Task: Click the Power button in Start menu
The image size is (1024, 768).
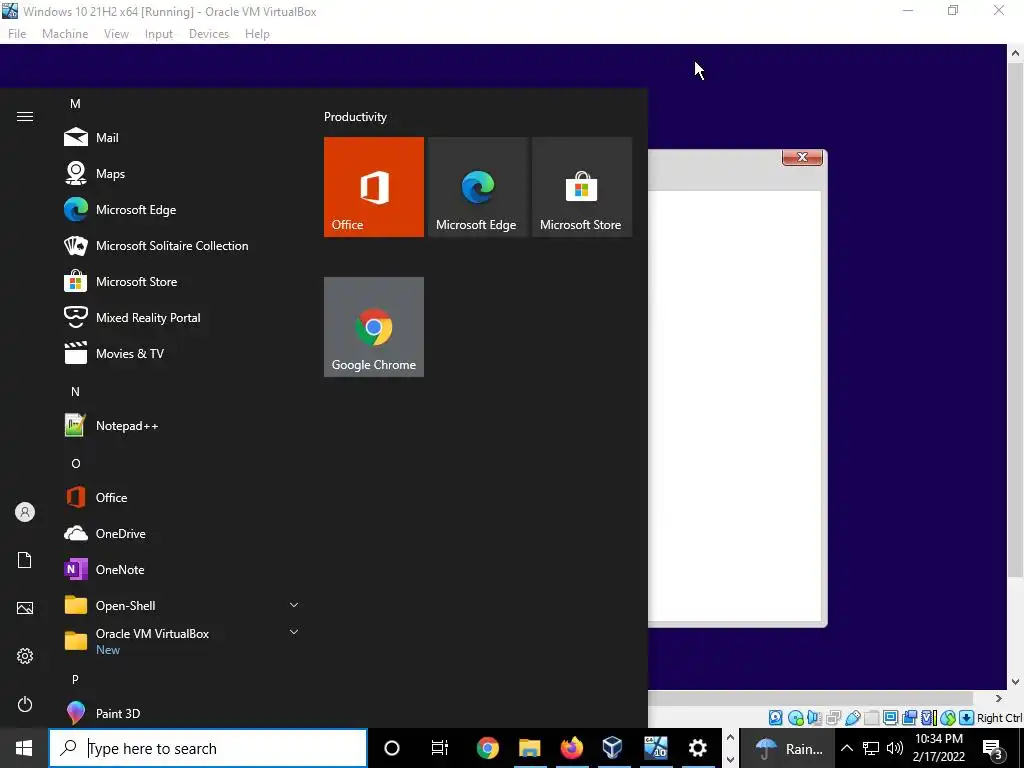Action: point(25,704)
